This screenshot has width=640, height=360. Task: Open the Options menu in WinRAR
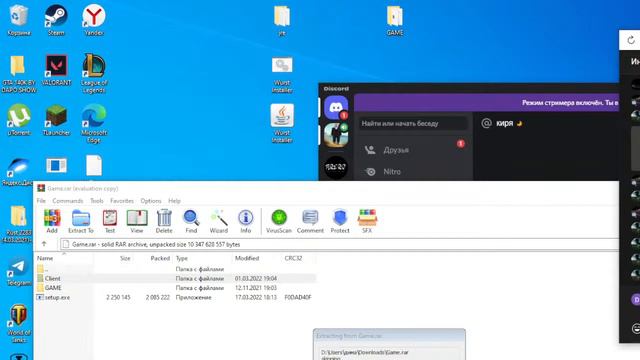(x=151, y=201)
